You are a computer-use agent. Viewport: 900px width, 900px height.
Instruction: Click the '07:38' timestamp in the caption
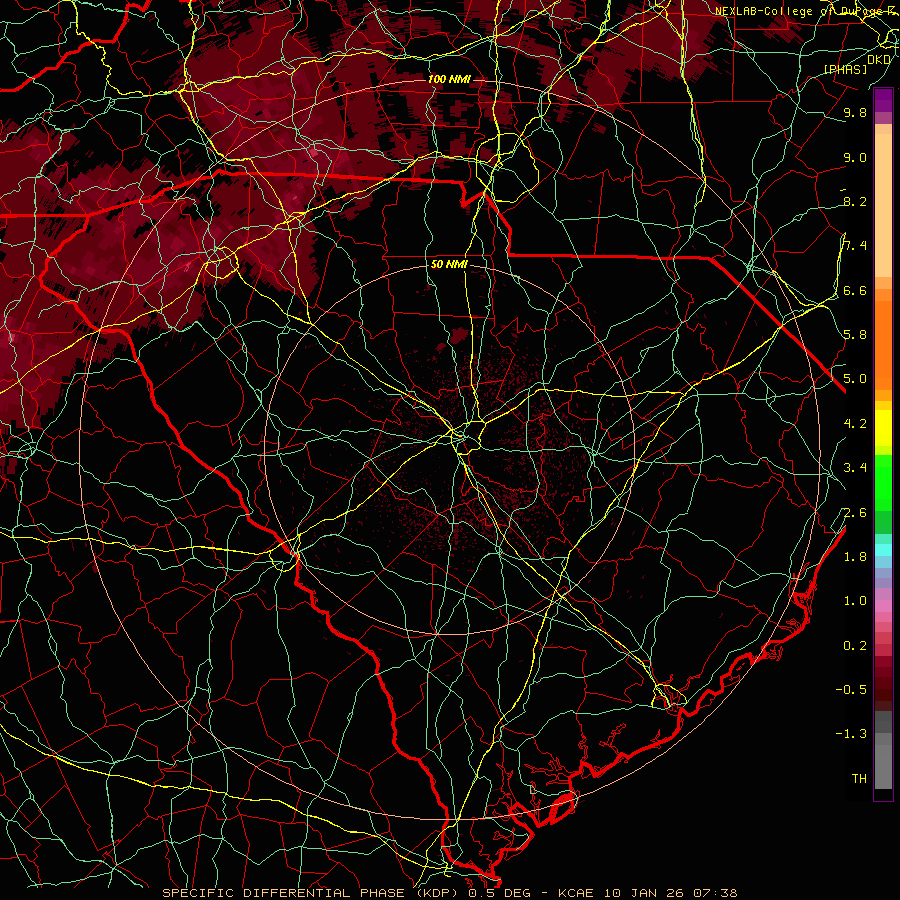coord(715,893)
